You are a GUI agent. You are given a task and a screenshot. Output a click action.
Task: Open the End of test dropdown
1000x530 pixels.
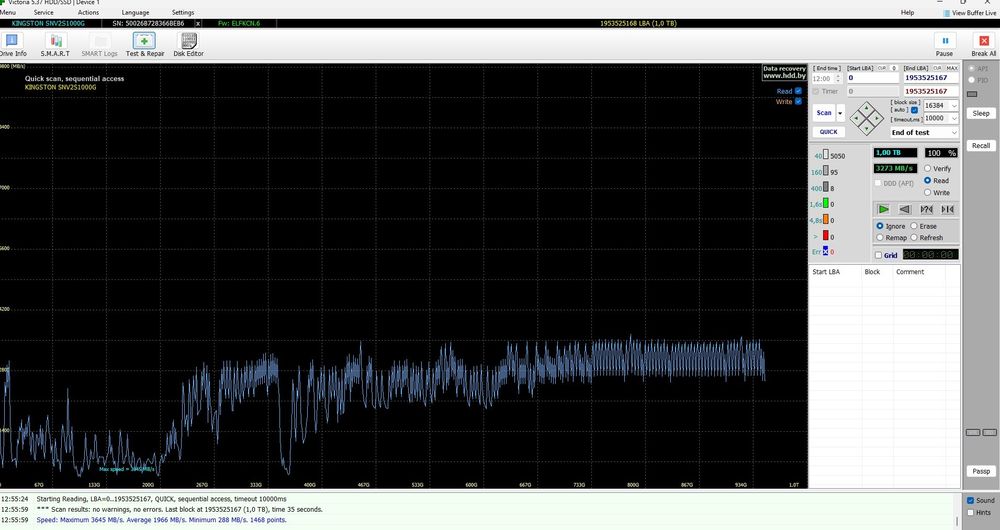(924, 132)
